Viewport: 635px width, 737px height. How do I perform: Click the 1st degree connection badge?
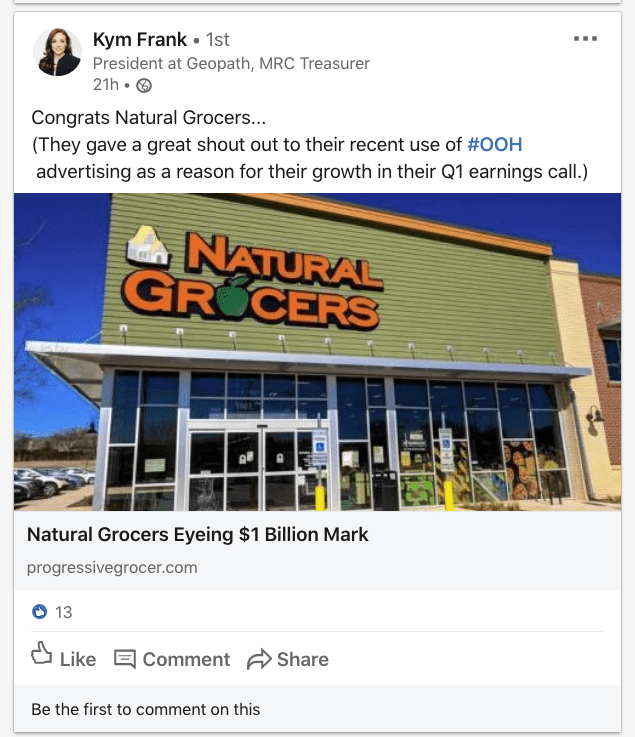point(217,40)
